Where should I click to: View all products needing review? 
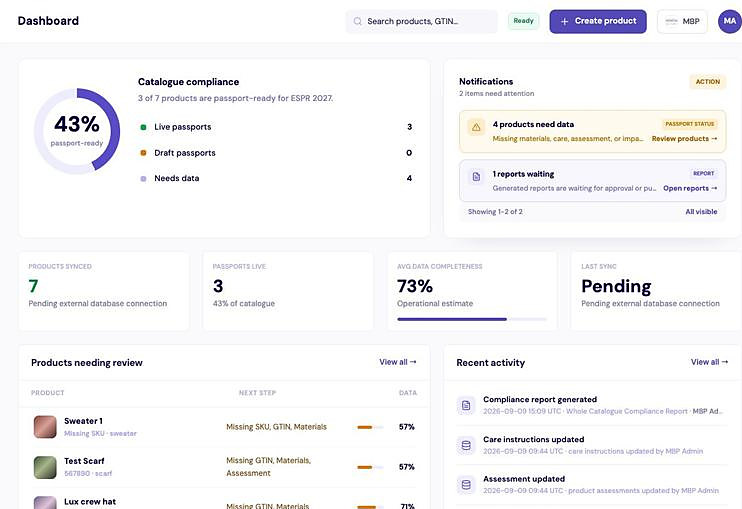(398, 362)
